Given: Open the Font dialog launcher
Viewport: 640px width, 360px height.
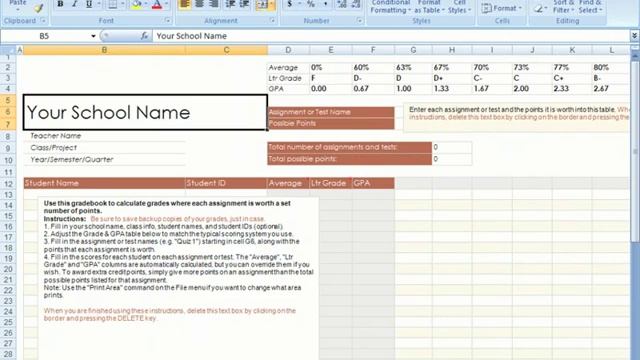Looking at the screenshot, I should [167, 20].
